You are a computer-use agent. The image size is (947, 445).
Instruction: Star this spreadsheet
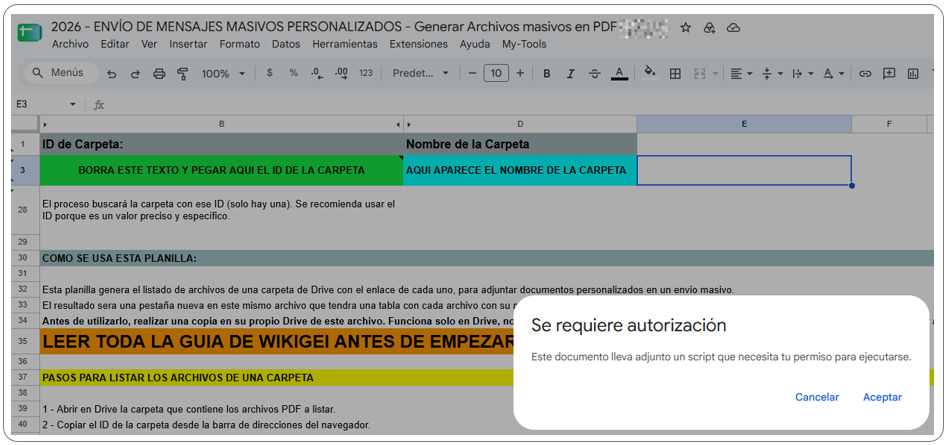[685, 27]
